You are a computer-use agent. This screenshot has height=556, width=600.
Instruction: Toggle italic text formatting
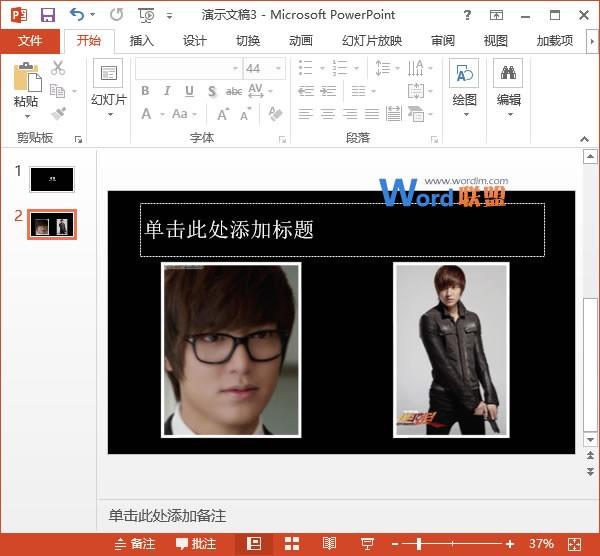(x=167, y=91)
